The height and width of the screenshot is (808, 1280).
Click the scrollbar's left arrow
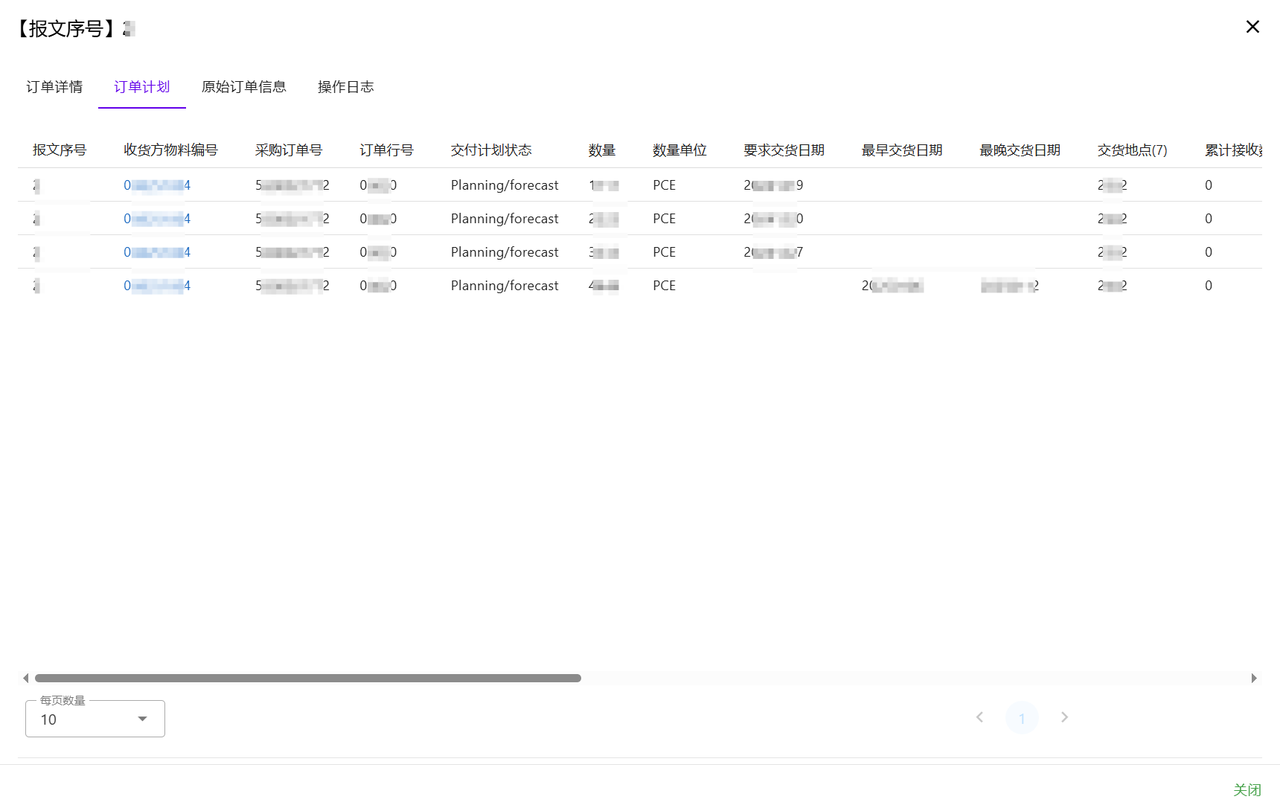pos(26,678)
